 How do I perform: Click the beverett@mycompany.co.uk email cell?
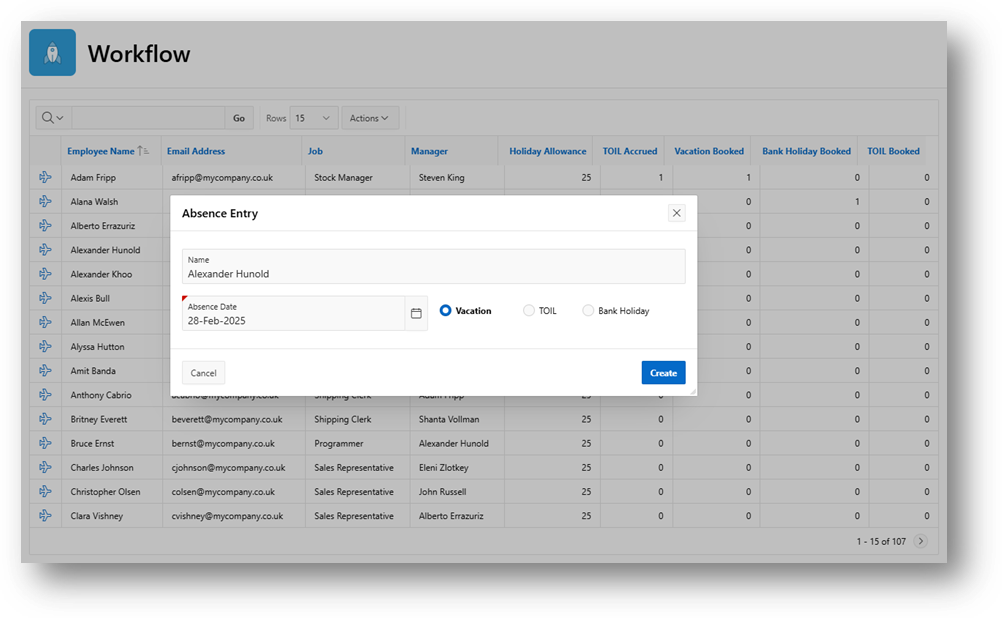[227, 419]
